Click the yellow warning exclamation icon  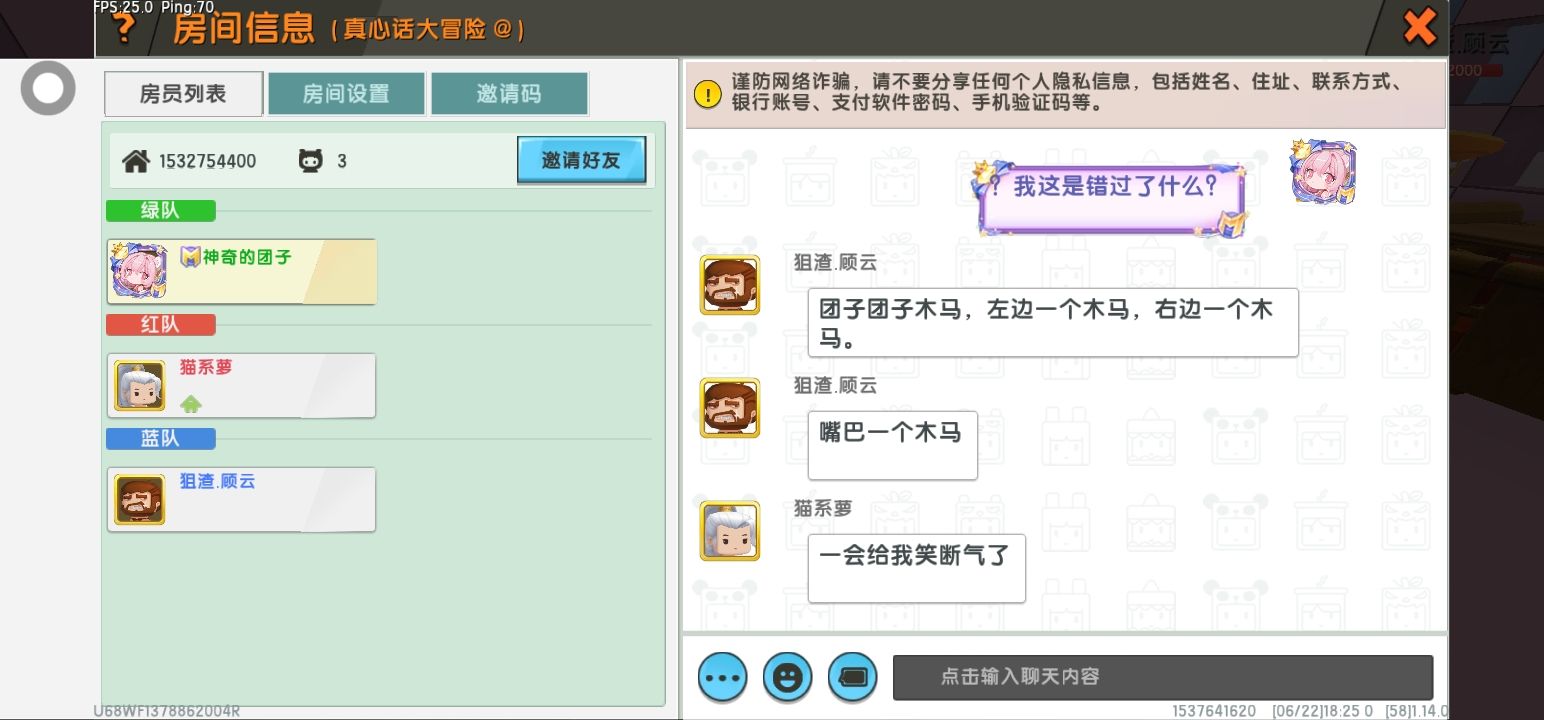[x=707, y=94]
